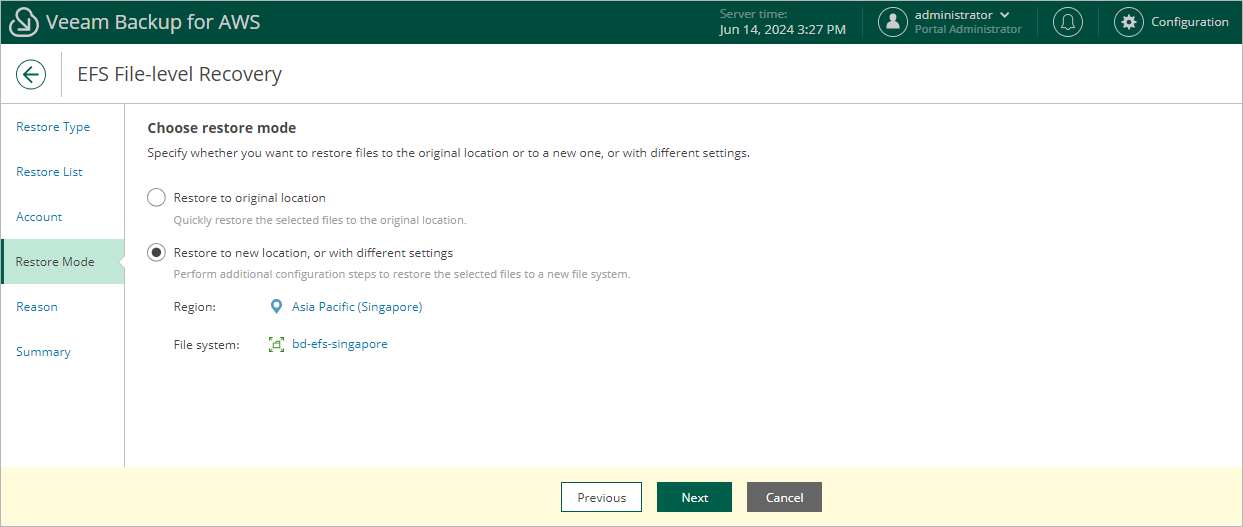
Task: Click the Next button
Action: pyautogui.click(x=694, y=497)
